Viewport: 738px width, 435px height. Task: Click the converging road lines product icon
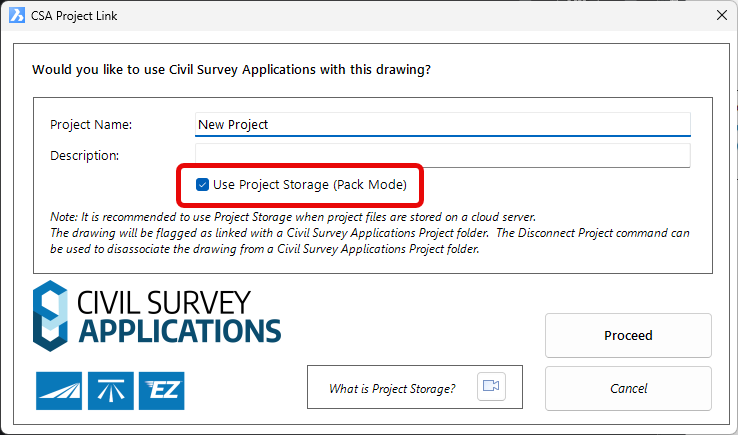pyautogui.click(x=110, y=389)
